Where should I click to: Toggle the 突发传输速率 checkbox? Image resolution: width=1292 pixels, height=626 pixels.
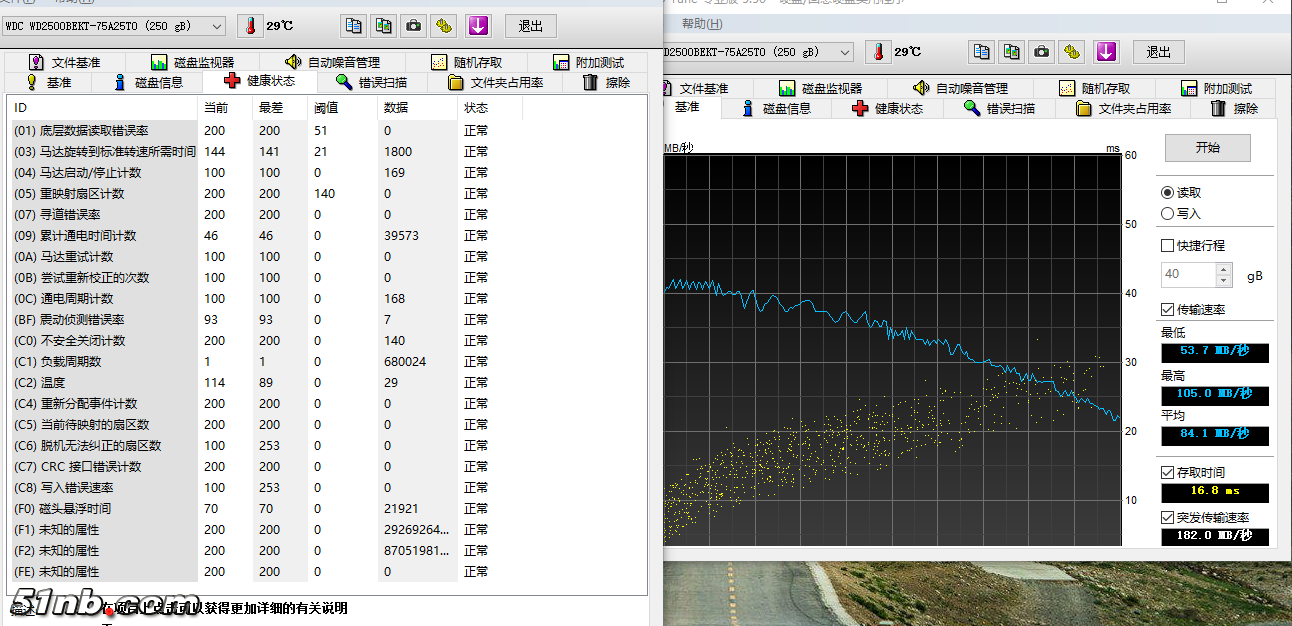(1167, 517)
